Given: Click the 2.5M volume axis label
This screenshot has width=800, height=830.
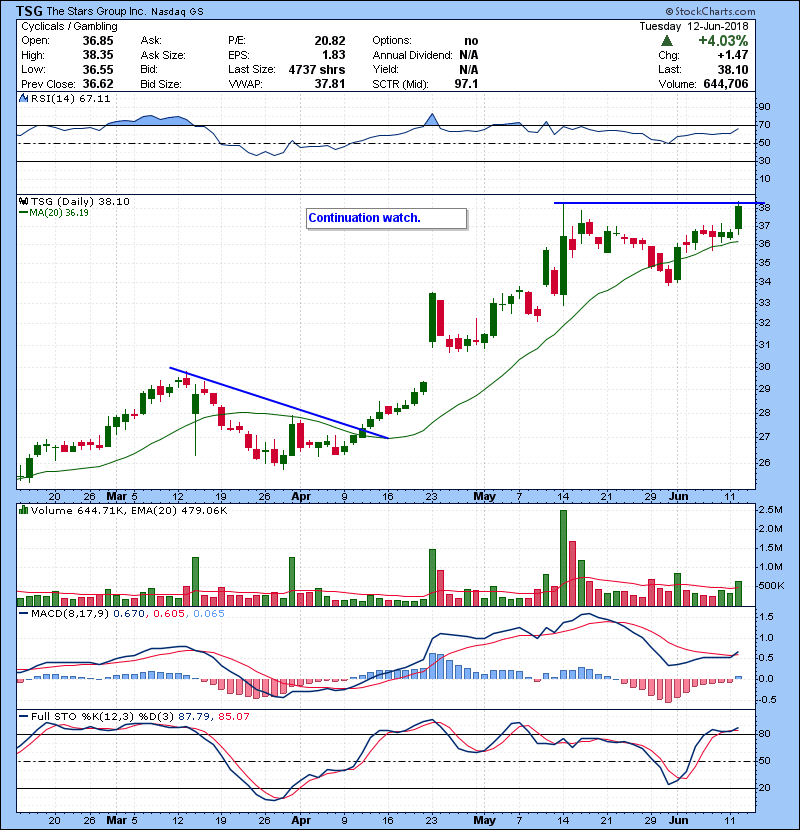Looking at the screenshot, I should coord(770,510).
